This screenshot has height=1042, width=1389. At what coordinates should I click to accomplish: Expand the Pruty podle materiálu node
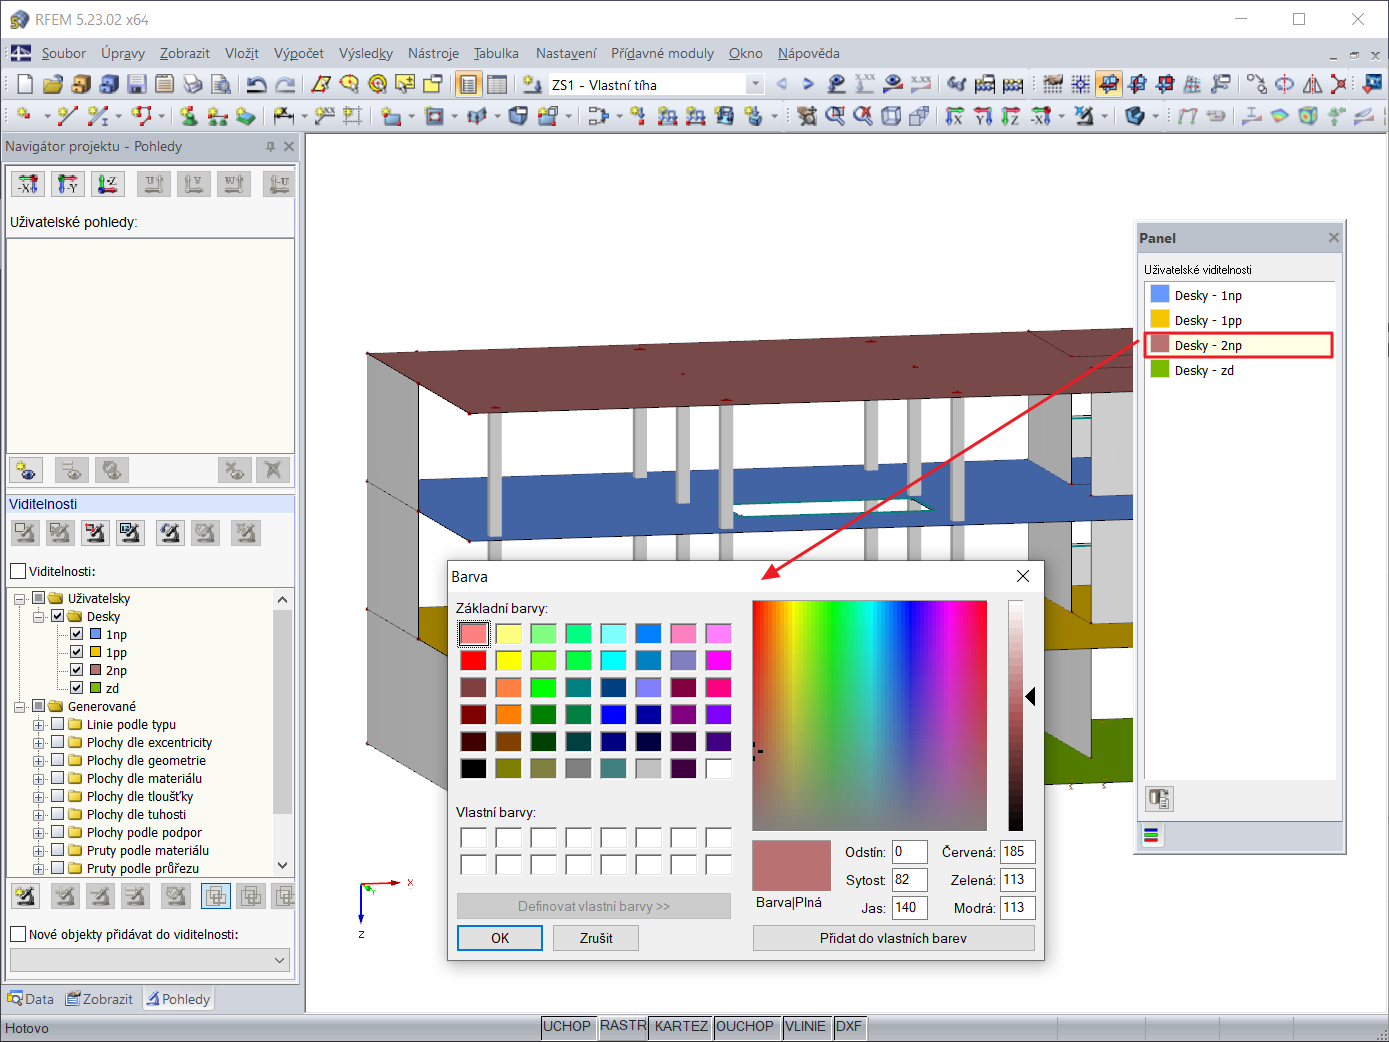tap(39, 850)
